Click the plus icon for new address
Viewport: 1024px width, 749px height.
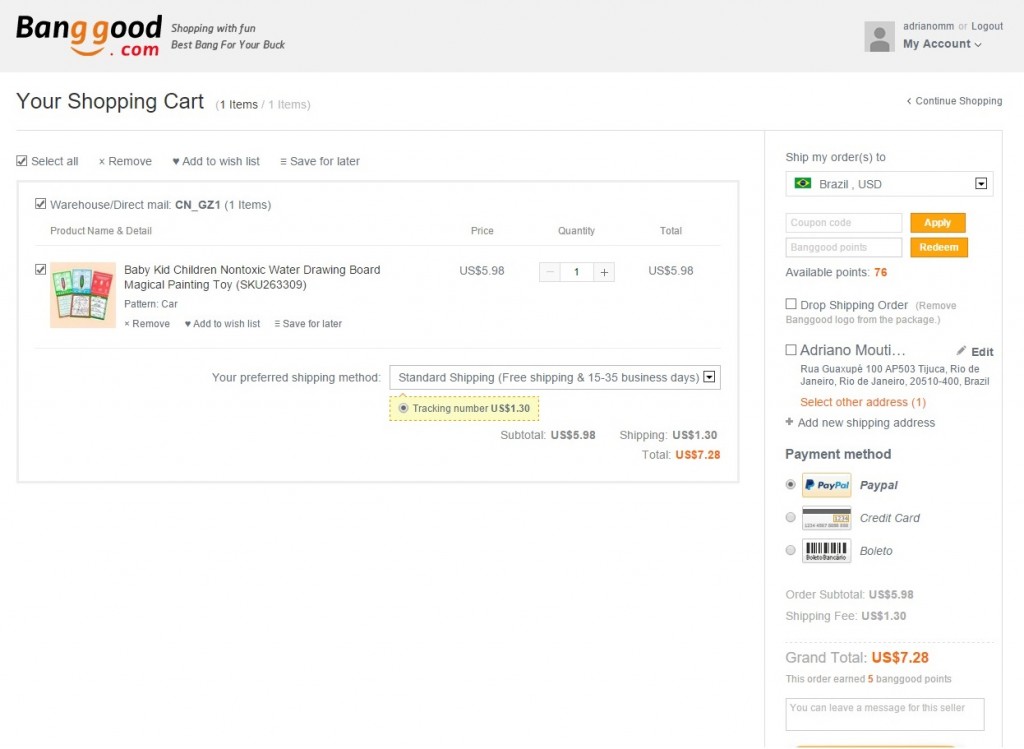(790, 422)
